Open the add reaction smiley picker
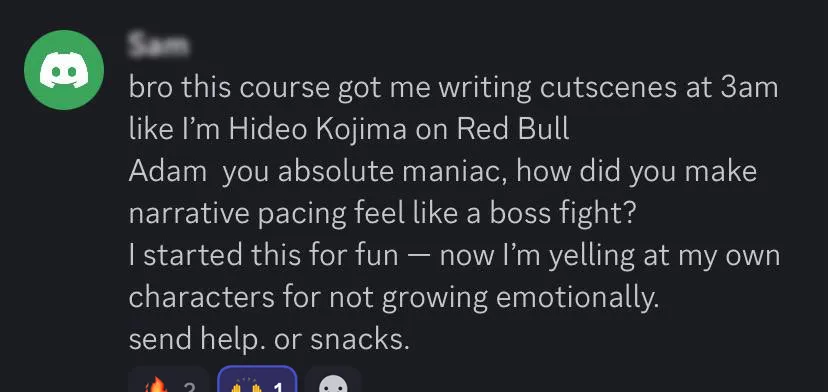 [333, 381]
